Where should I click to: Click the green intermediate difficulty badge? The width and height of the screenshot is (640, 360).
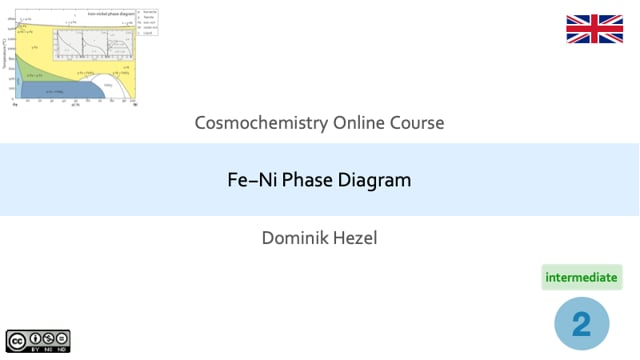582,277
